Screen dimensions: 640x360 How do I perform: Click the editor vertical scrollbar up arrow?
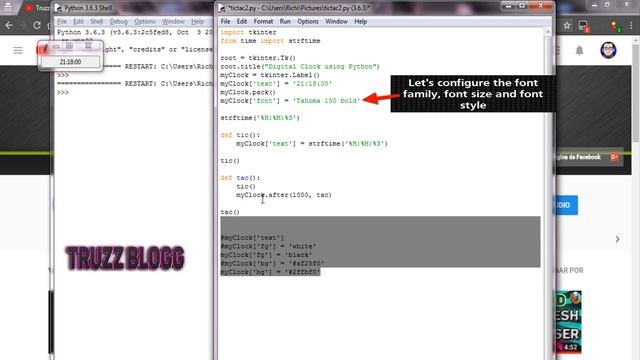tap(548, 32)
